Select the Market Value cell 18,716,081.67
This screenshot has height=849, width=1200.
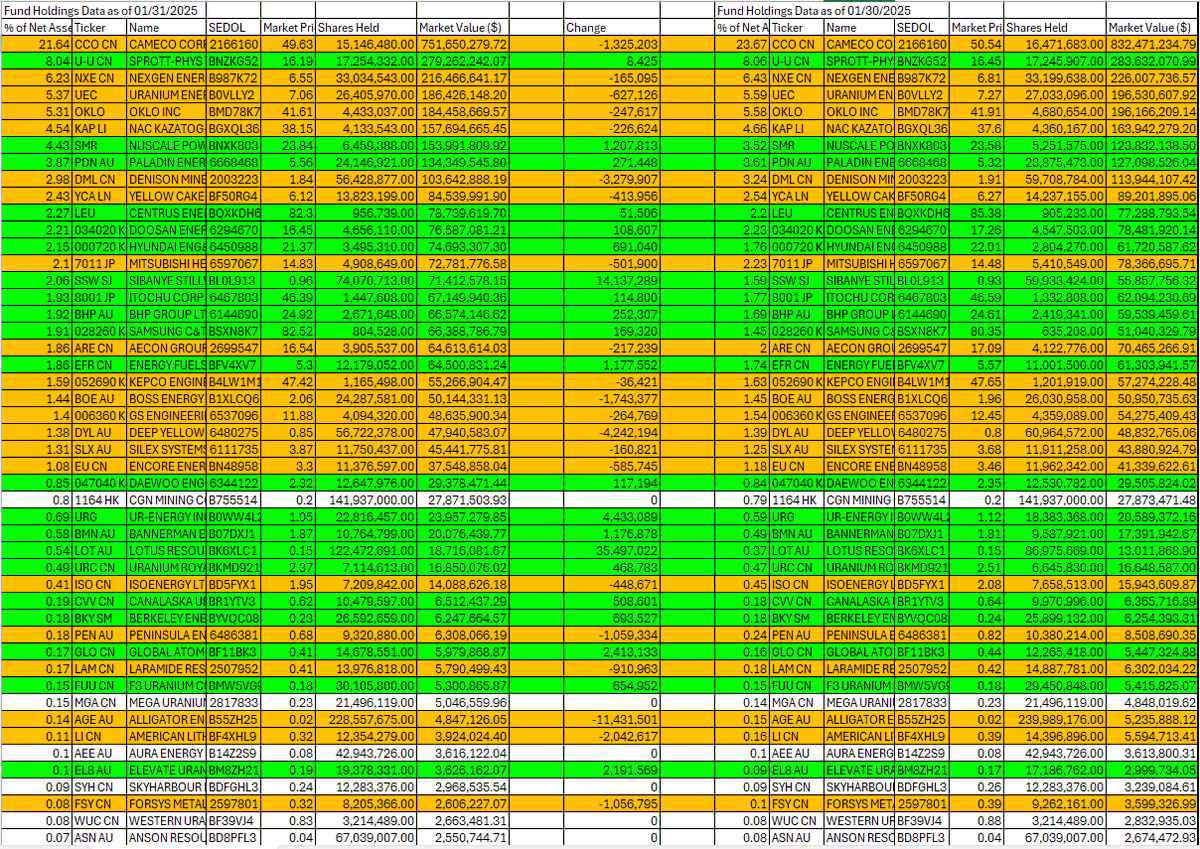(463, 550)
